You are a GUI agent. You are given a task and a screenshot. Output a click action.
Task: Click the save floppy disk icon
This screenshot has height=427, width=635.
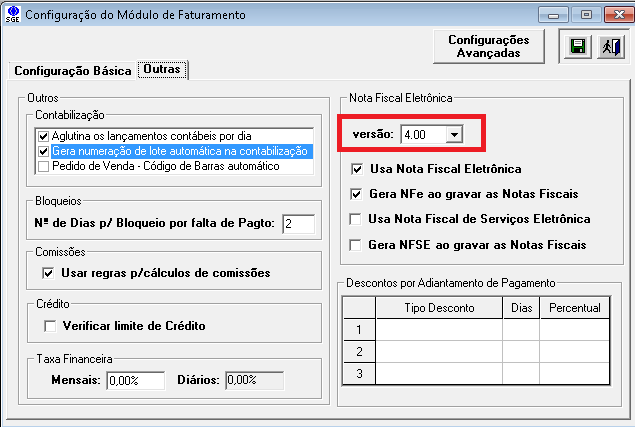(577, 47)
